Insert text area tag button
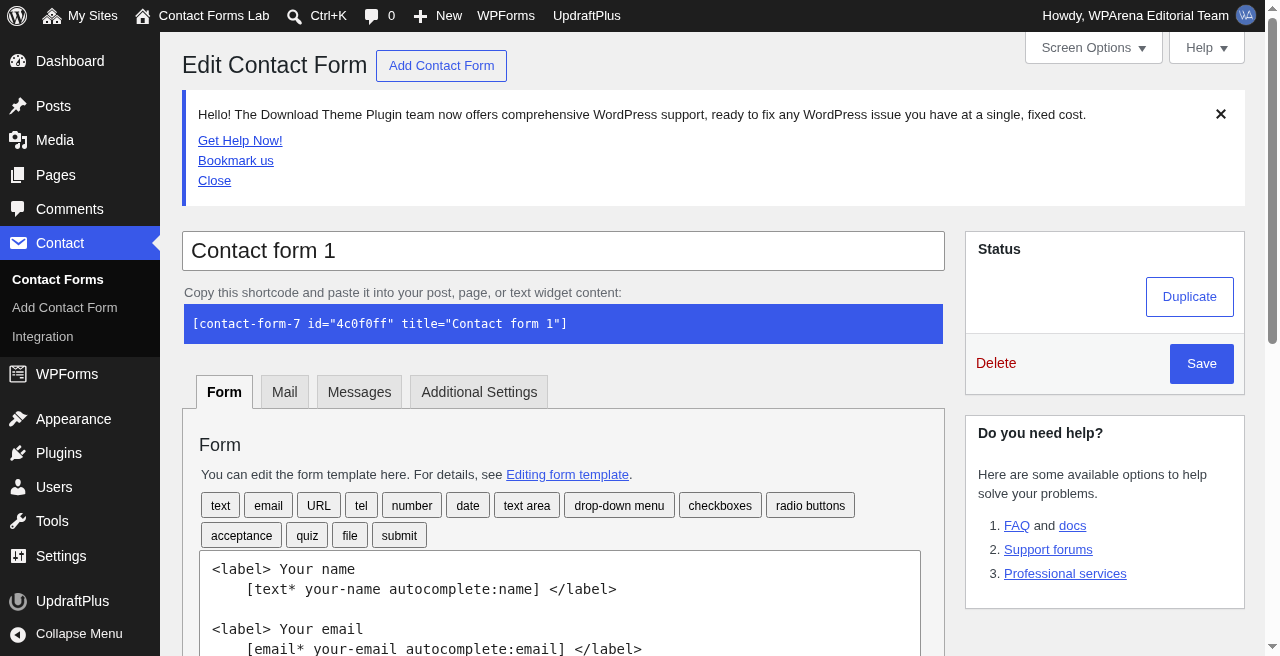This screenshot has height=656, width=1280. [x=527, y=505]
